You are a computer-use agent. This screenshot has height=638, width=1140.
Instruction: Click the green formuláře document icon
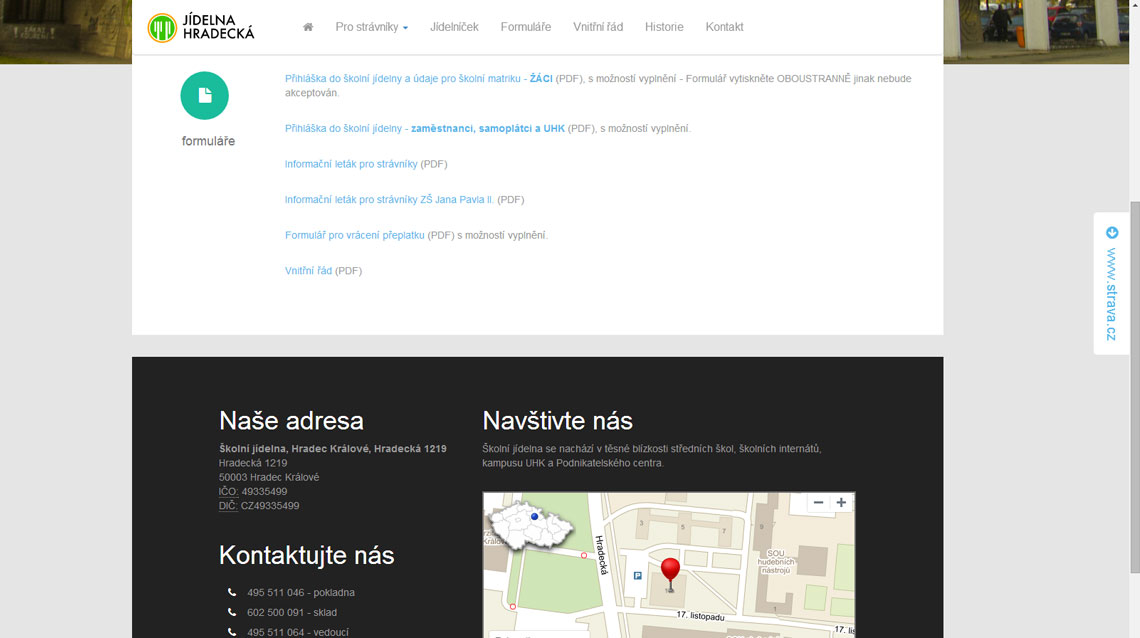[x=204, y=96]
